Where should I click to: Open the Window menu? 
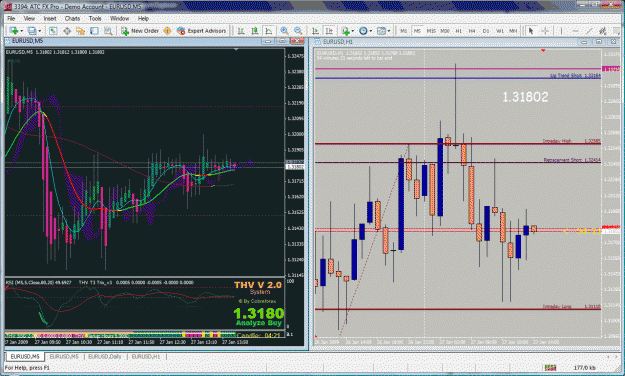tap(120, 18)
